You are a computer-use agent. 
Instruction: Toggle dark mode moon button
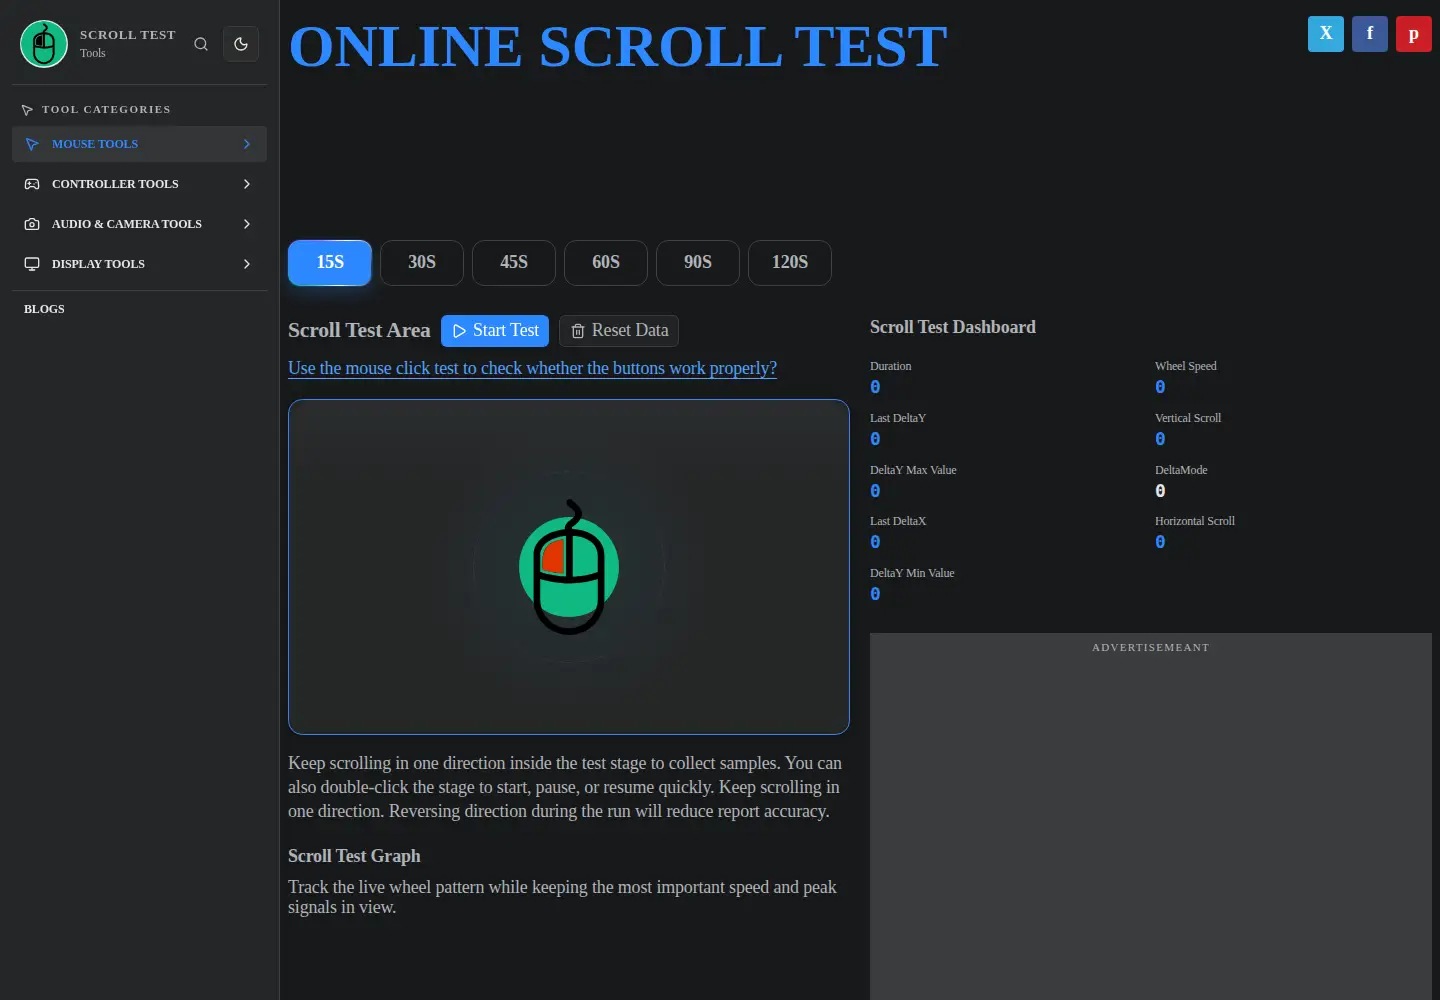tap(241, 44)
